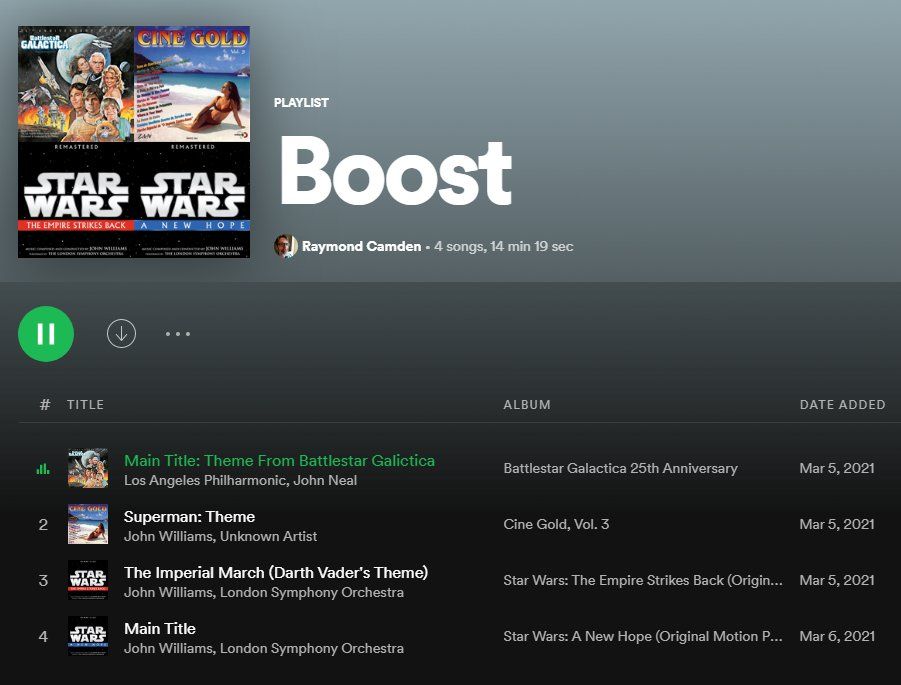Pause playback with the green pause button

pyautogui.click(x=46, y=334)
